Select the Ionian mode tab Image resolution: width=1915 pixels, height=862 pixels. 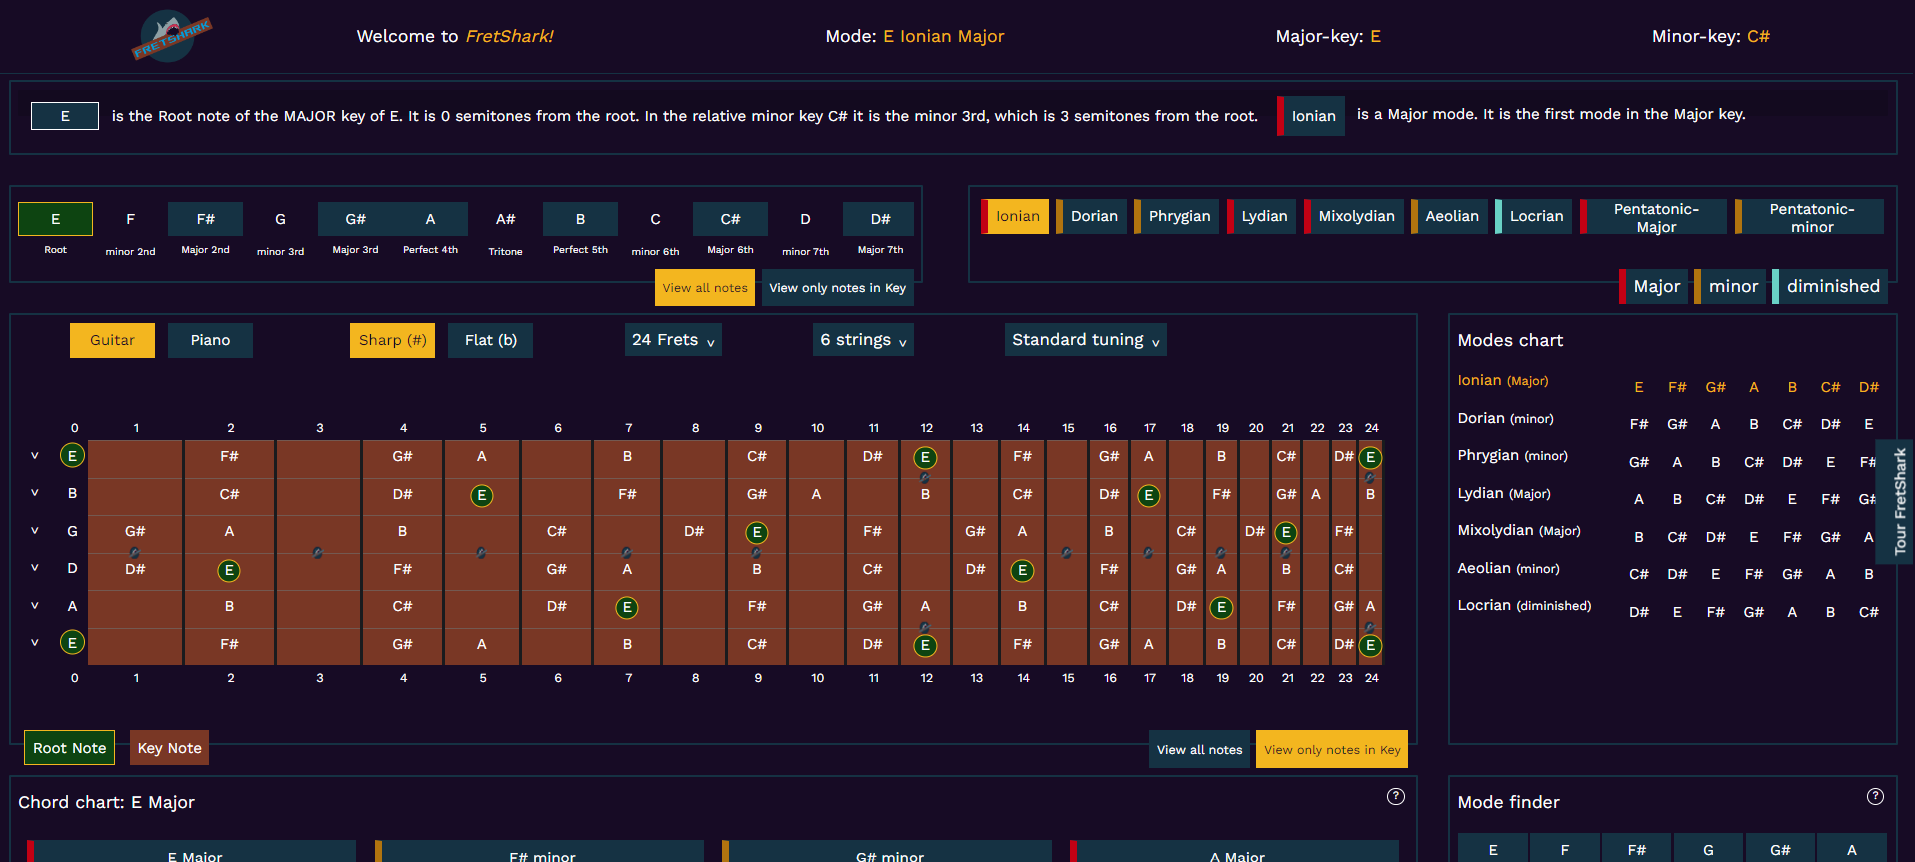[1015, 216]
